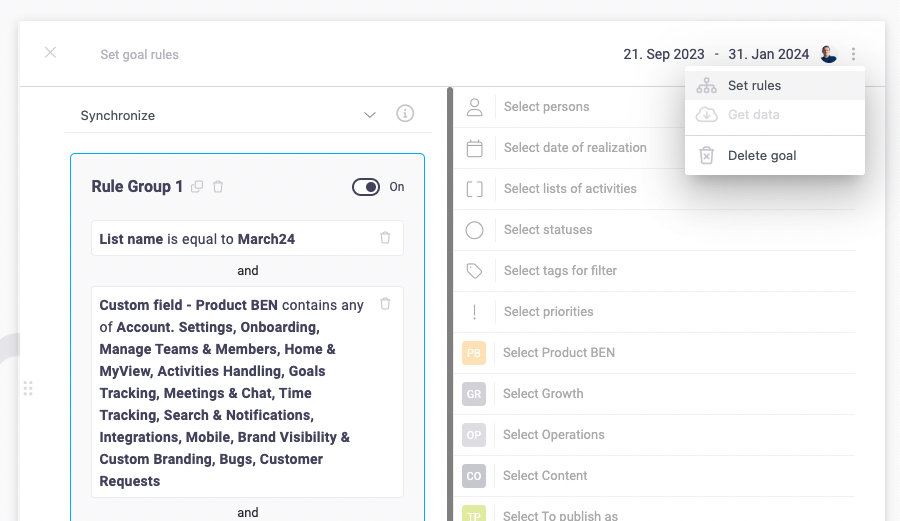Duplicate Rule Group 1 with copy icon
900x521 pixels.
coord(197,186)
